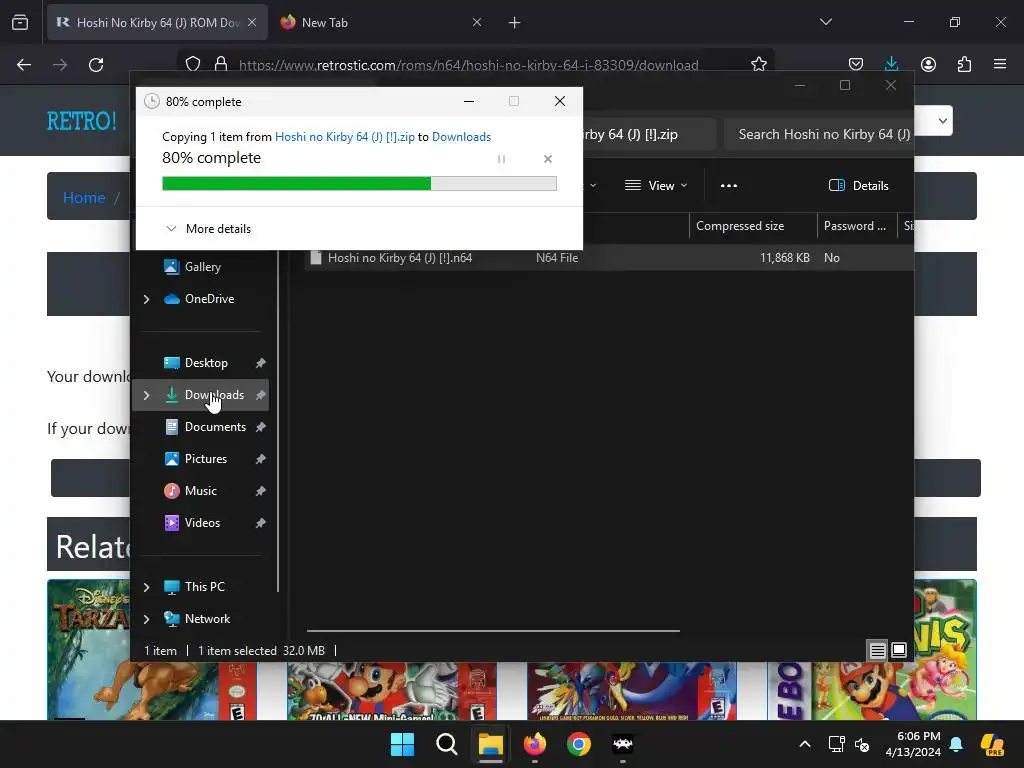Viewport: 1024px width, 768px height.
Task: Open taskbar Search
Action: tap(447, 744)
